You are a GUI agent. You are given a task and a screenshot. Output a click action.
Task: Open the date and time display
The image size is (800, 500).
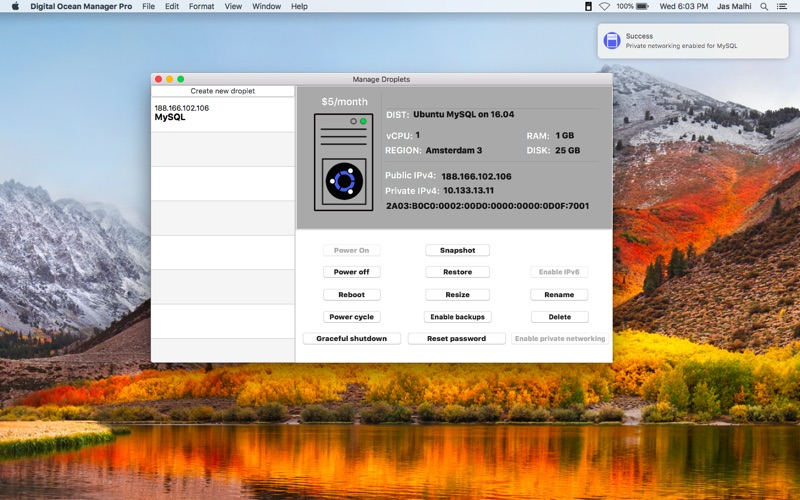[x=684, y=6]
